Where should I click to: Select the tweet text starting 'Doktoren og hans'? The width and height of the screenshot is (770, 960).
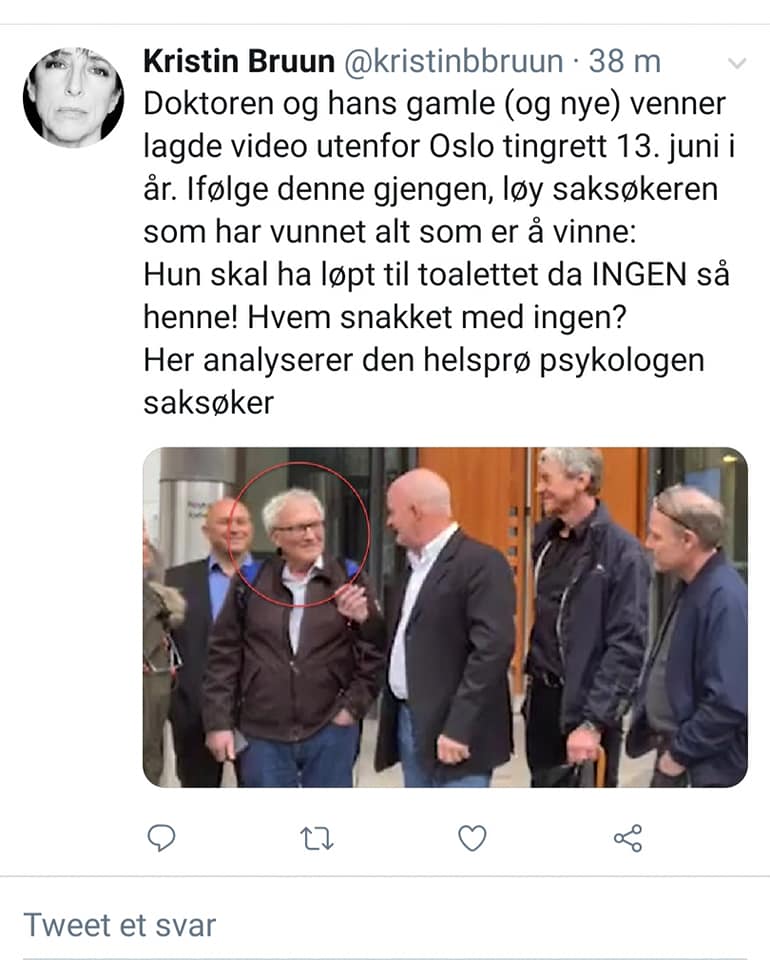click(x=438, y=253)
